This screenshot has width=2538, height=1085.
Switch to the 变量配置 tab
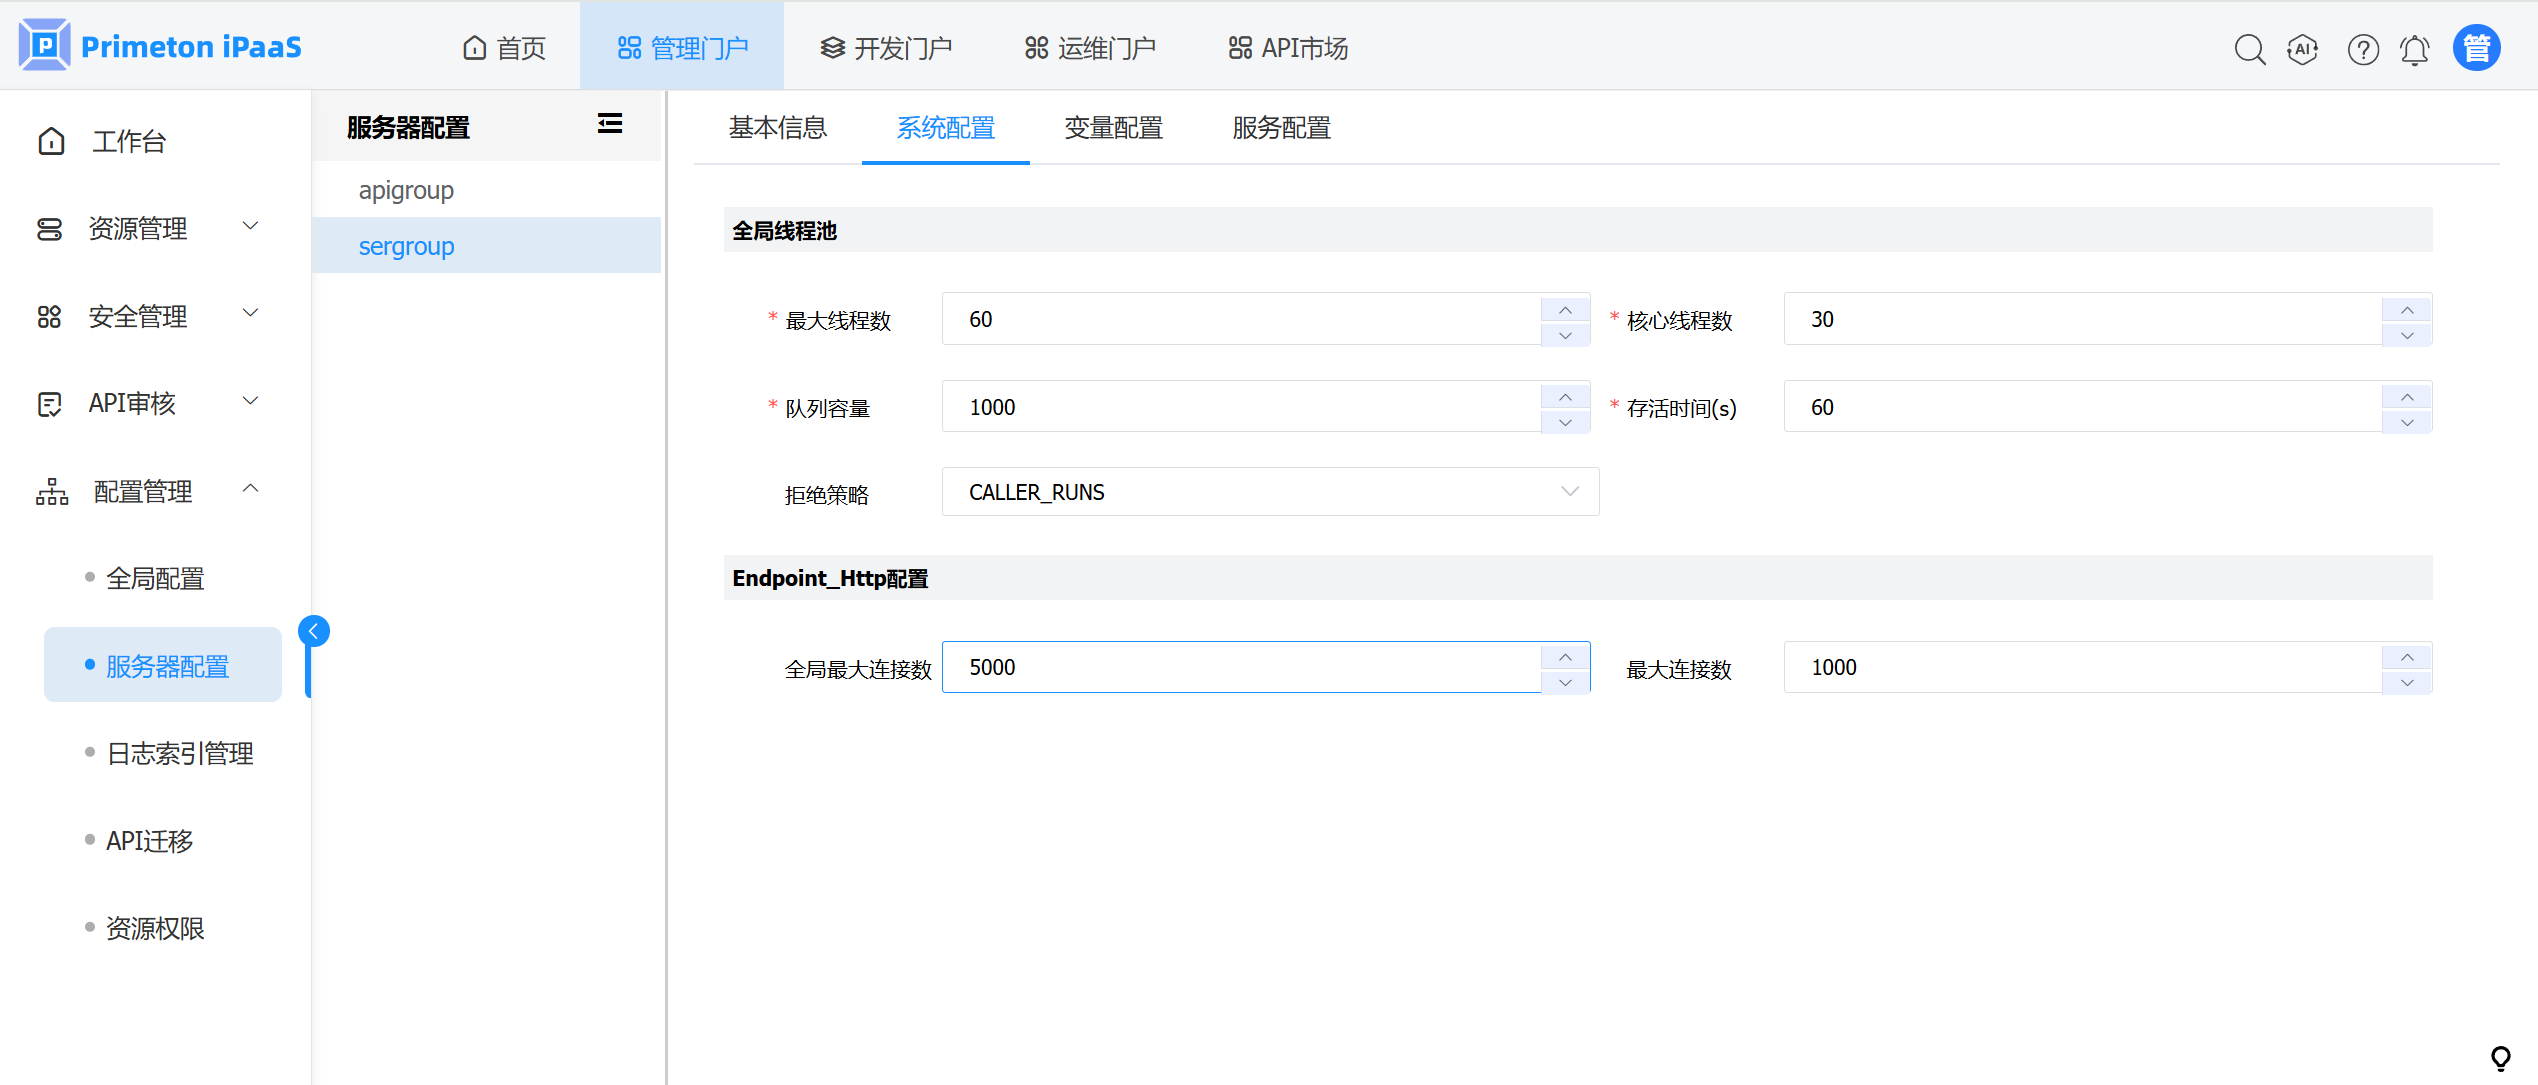click(x=1113, y=128)
